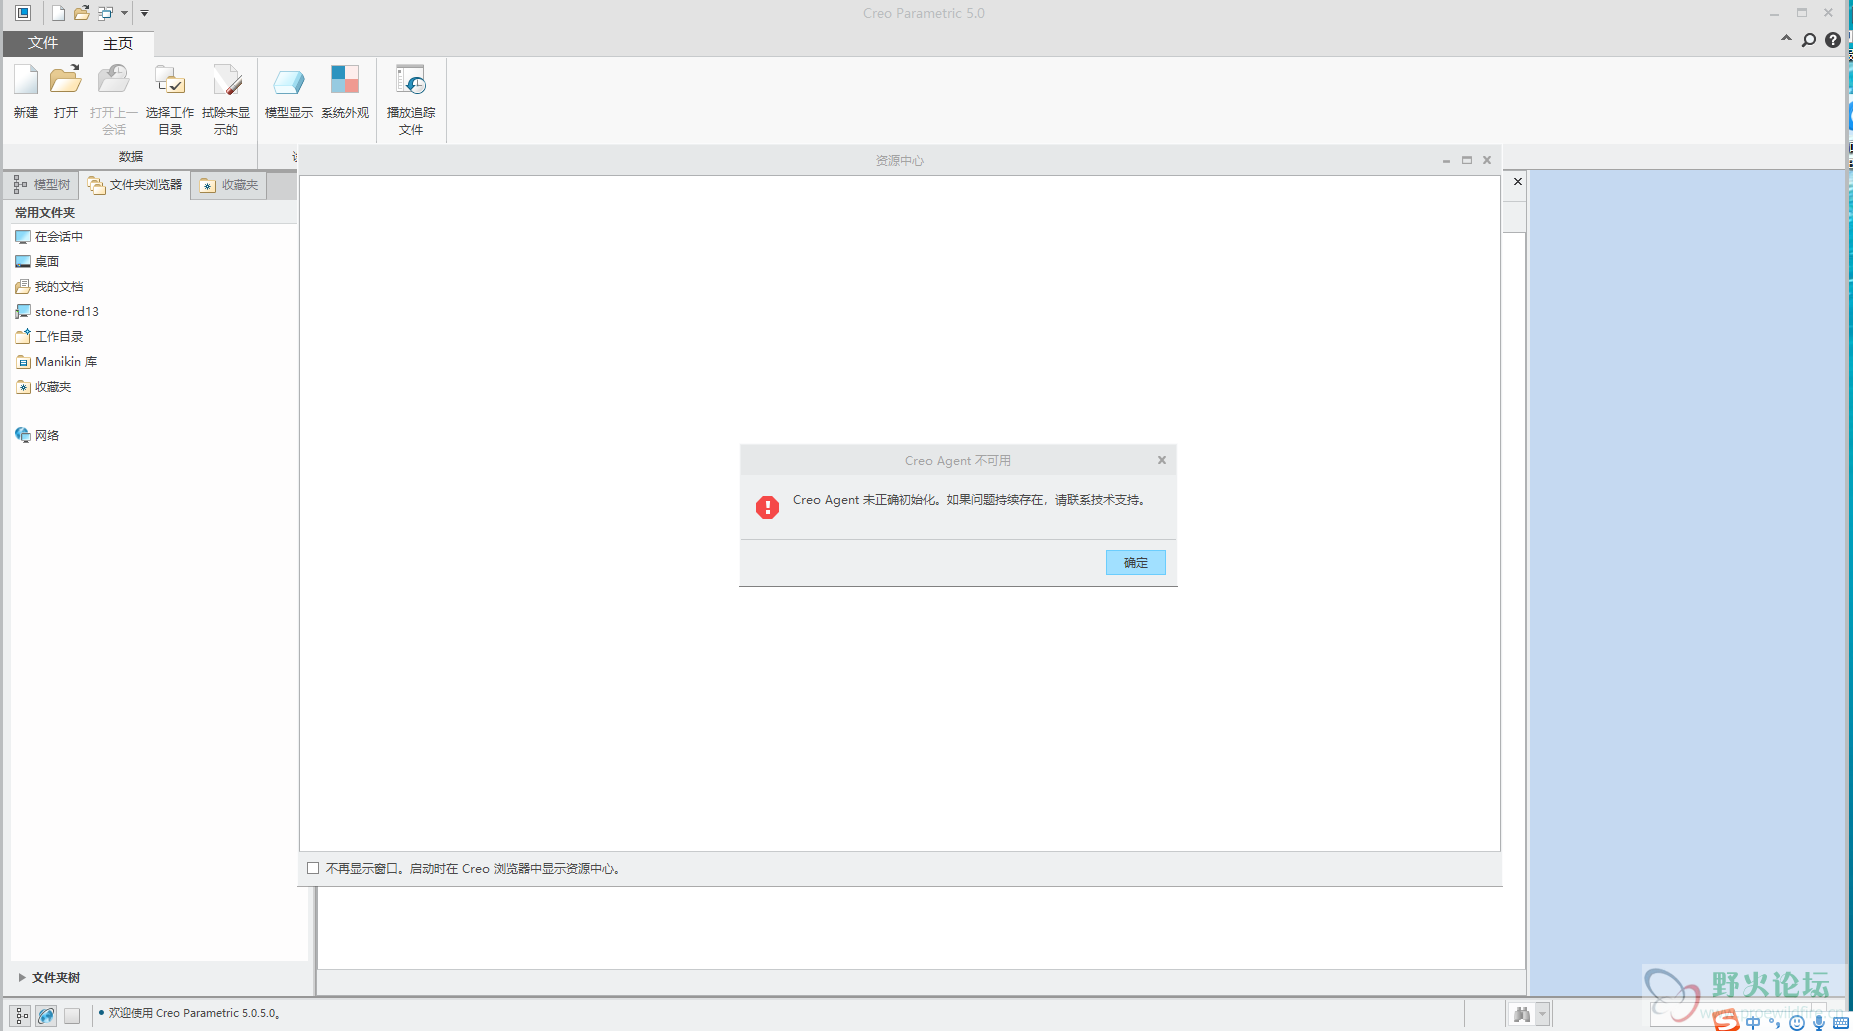This screenshot has height=1031, width=1853.
Task: Collapse the ribbon with the up arrow
Action: [1786, 39]
